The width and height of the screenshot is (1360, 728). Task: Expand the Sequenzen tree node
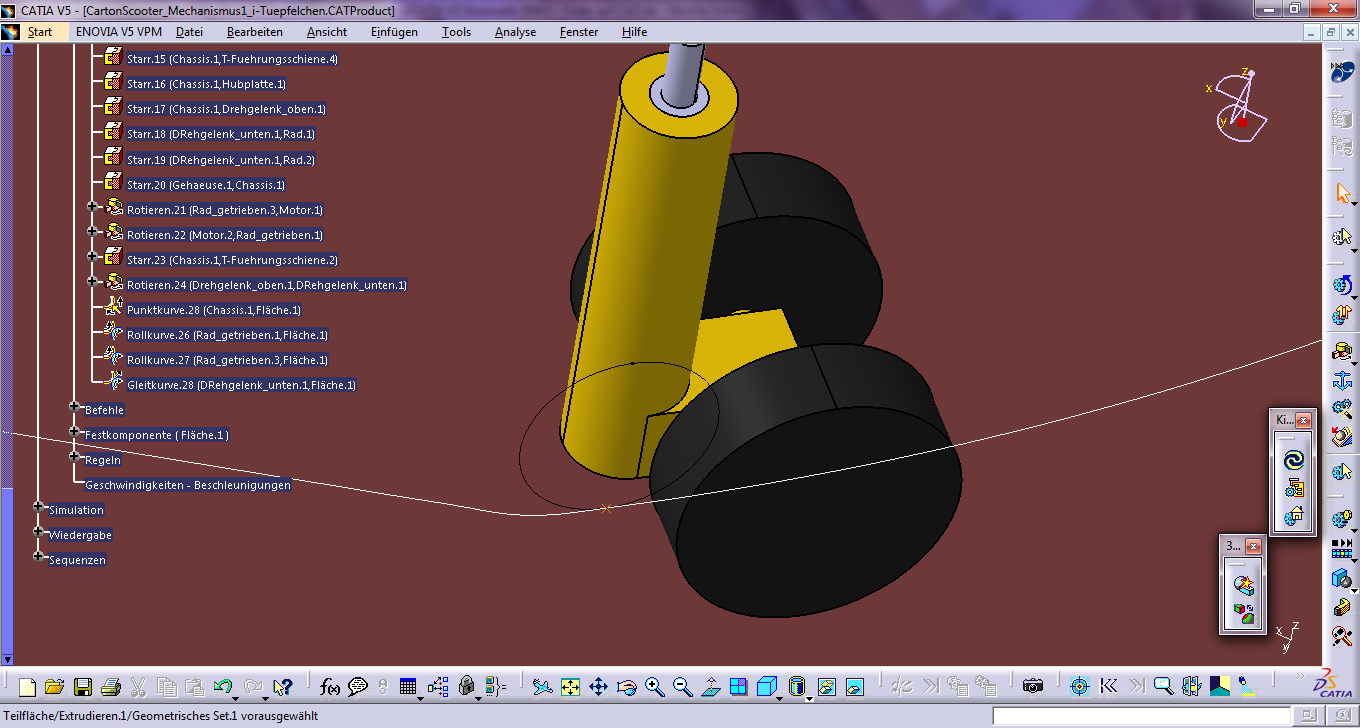coord(38,556)
